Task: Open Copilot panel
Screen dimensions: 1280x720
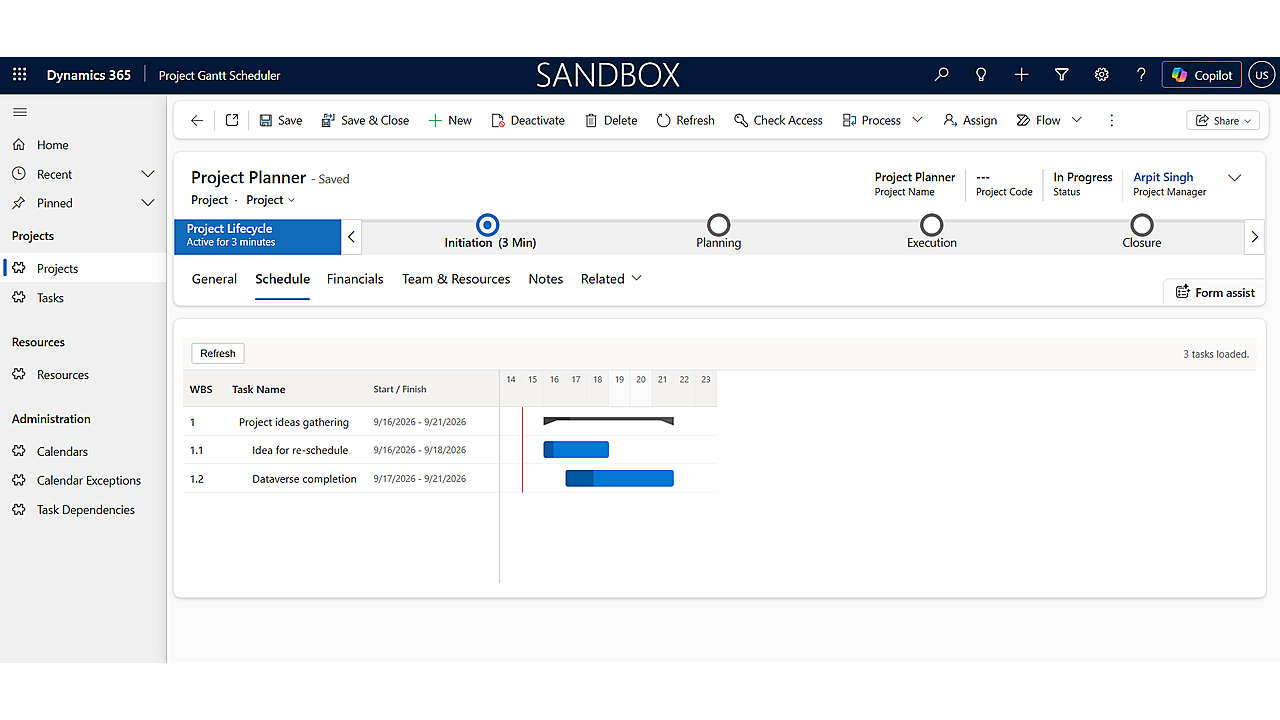Action: coord(1202,75)
